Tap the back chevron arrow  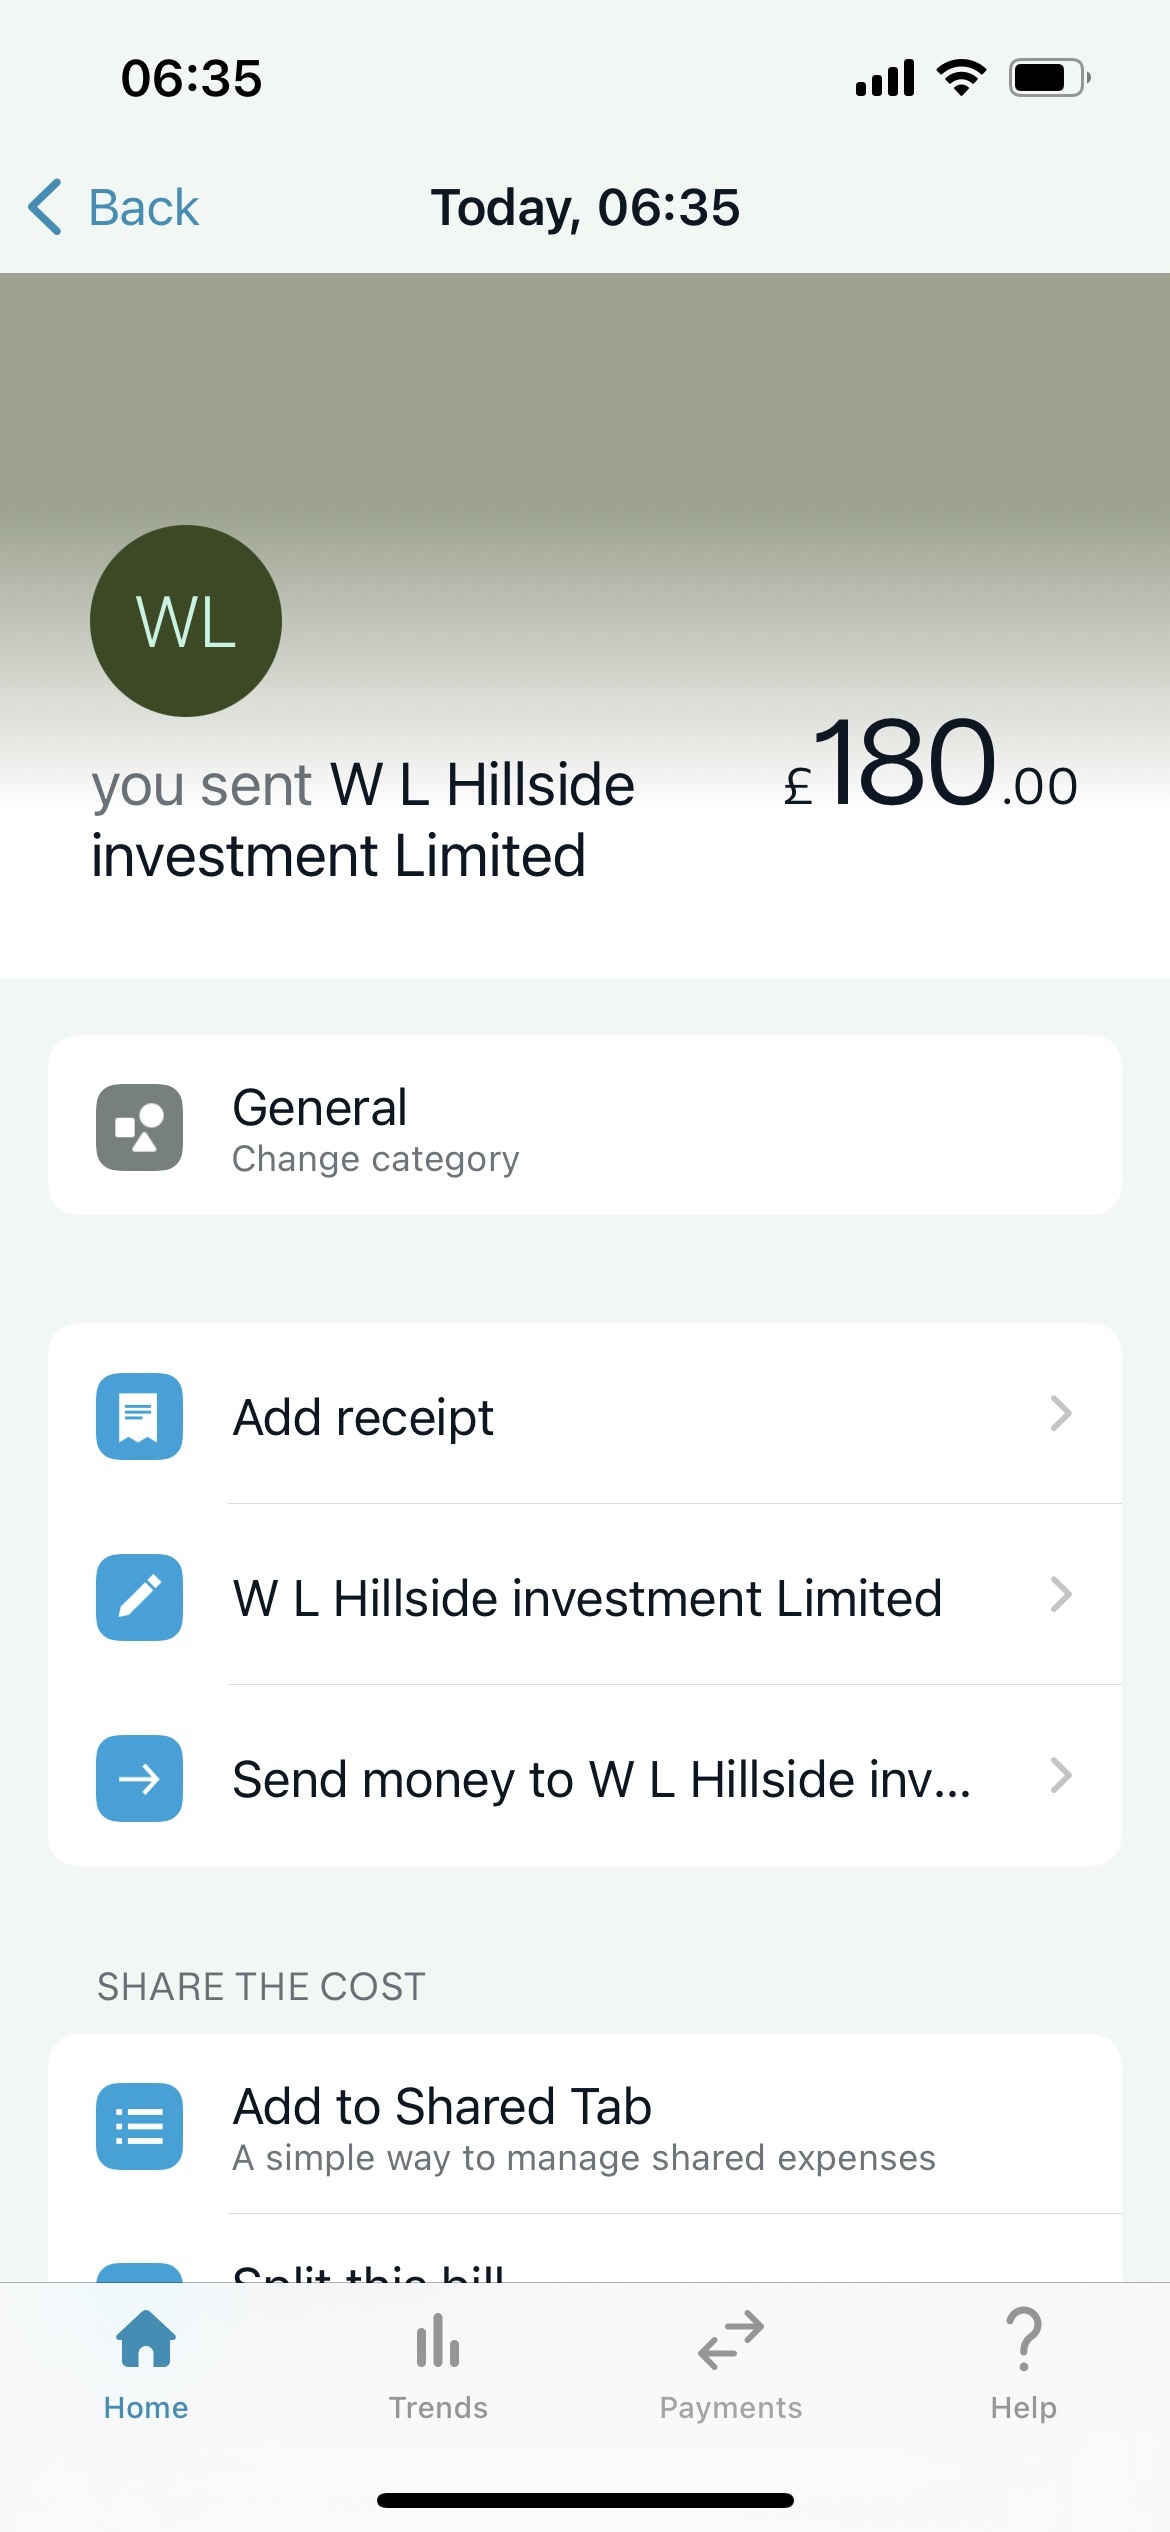pos(46,207)
